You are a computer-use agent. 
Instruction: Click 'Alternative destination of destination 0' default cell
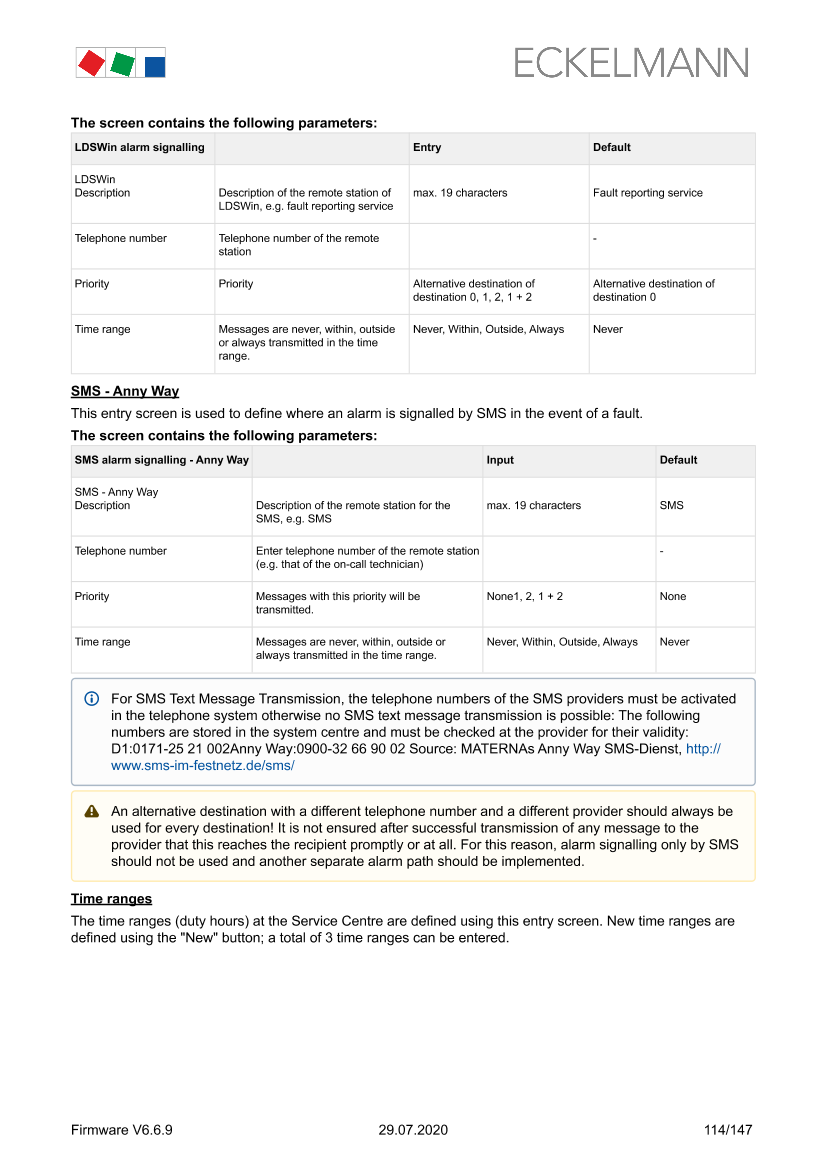pos(653,290)
